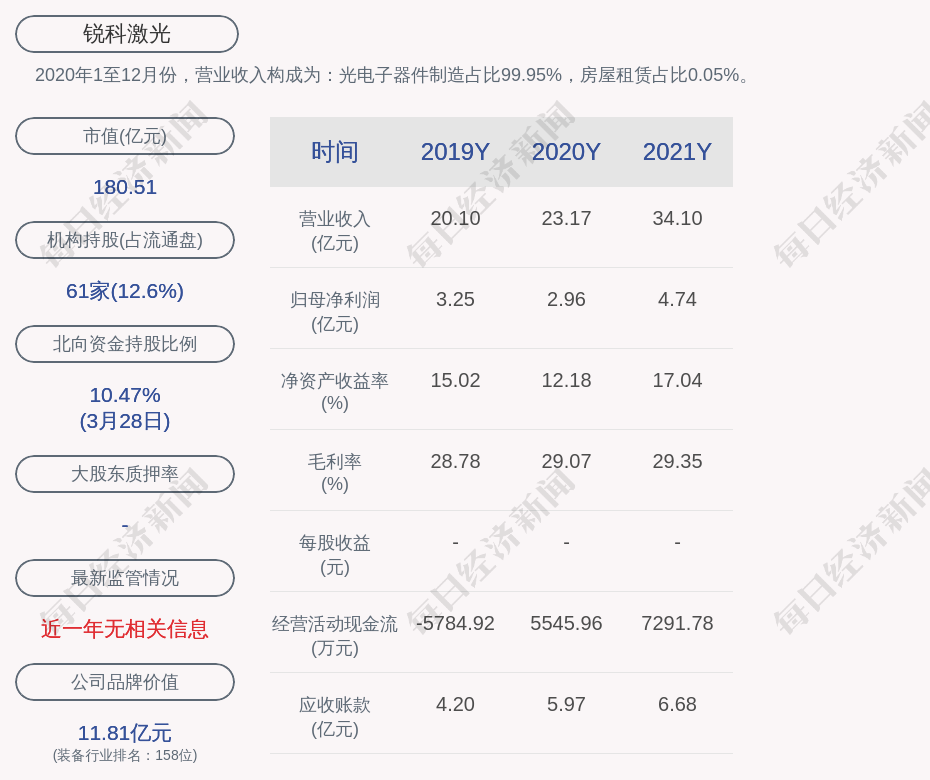
Task: Click the red 近一年无相关信息 text
Action: click(x=125, y=629)
